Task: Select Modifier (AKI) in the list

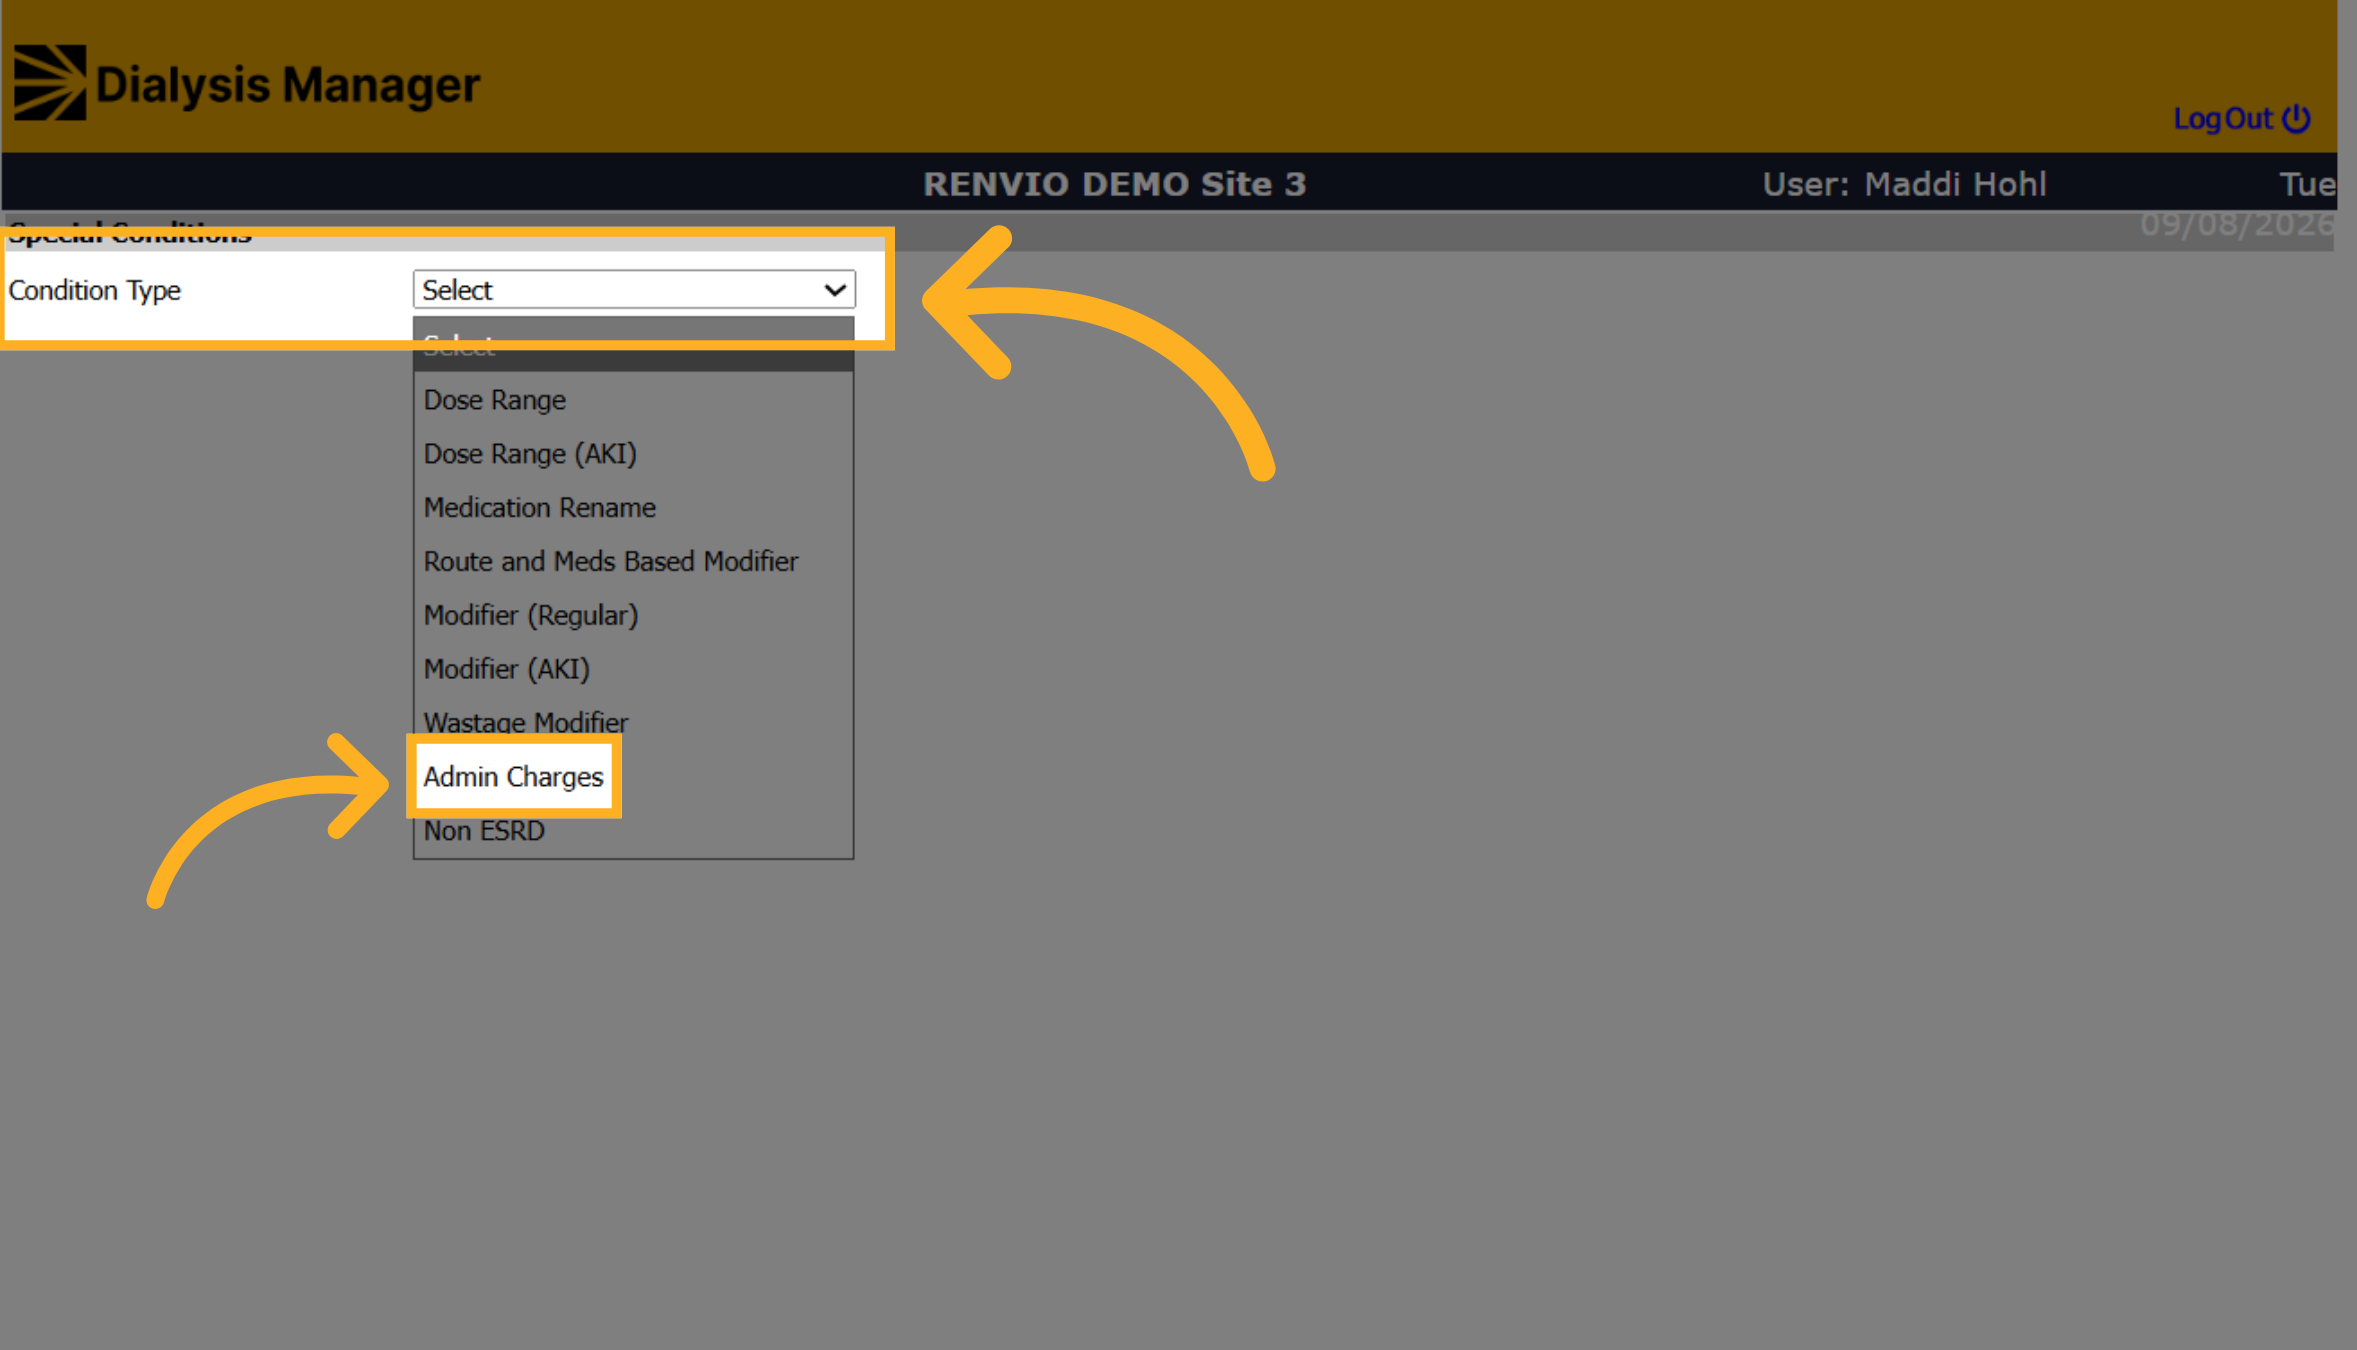Action: point(634,669)
